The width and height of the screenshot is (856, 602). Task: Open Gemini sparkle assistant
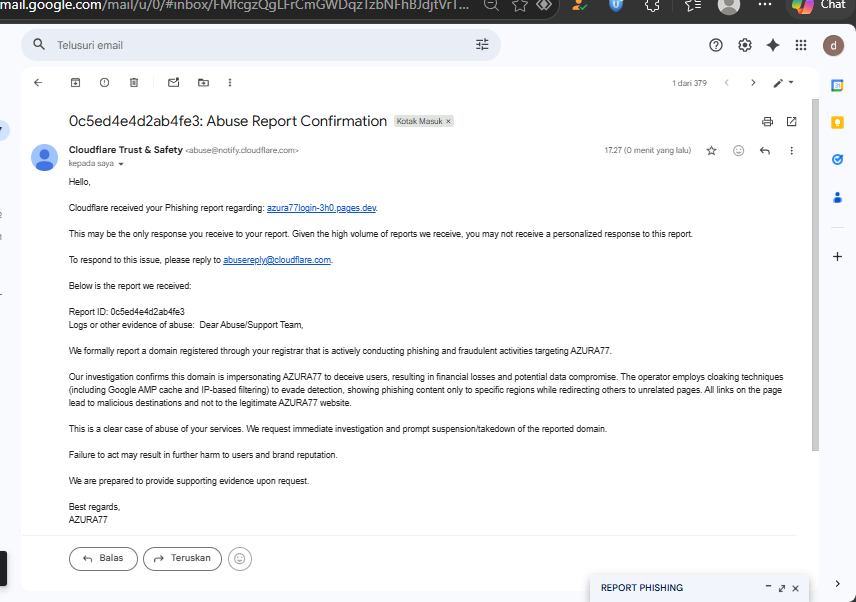(773, 45)
